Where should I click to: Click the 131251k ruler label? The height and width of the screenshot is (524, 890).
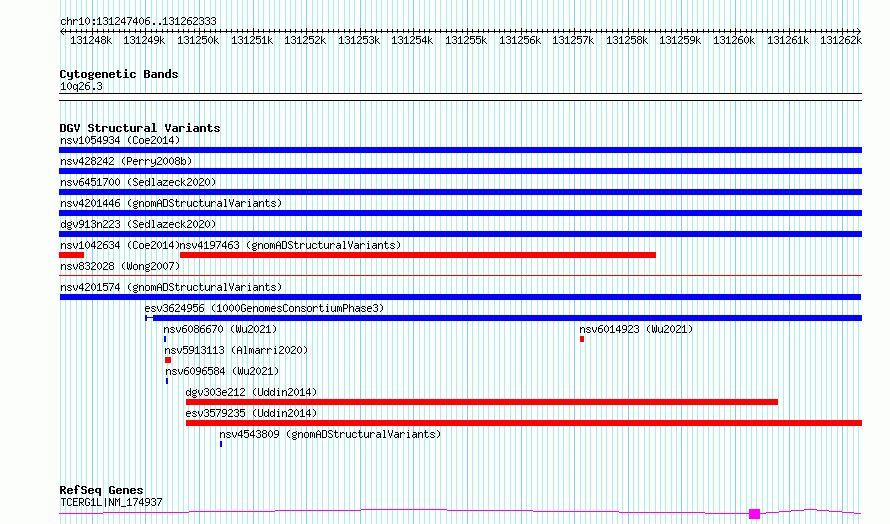(x=252, y=40)
